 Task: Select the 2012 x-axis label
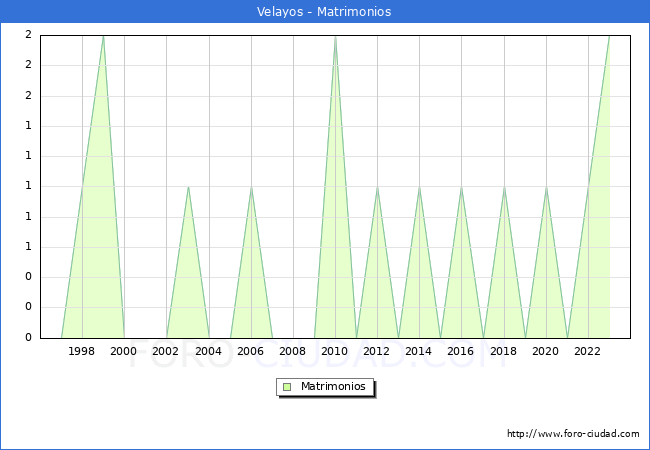coord(376,351)
